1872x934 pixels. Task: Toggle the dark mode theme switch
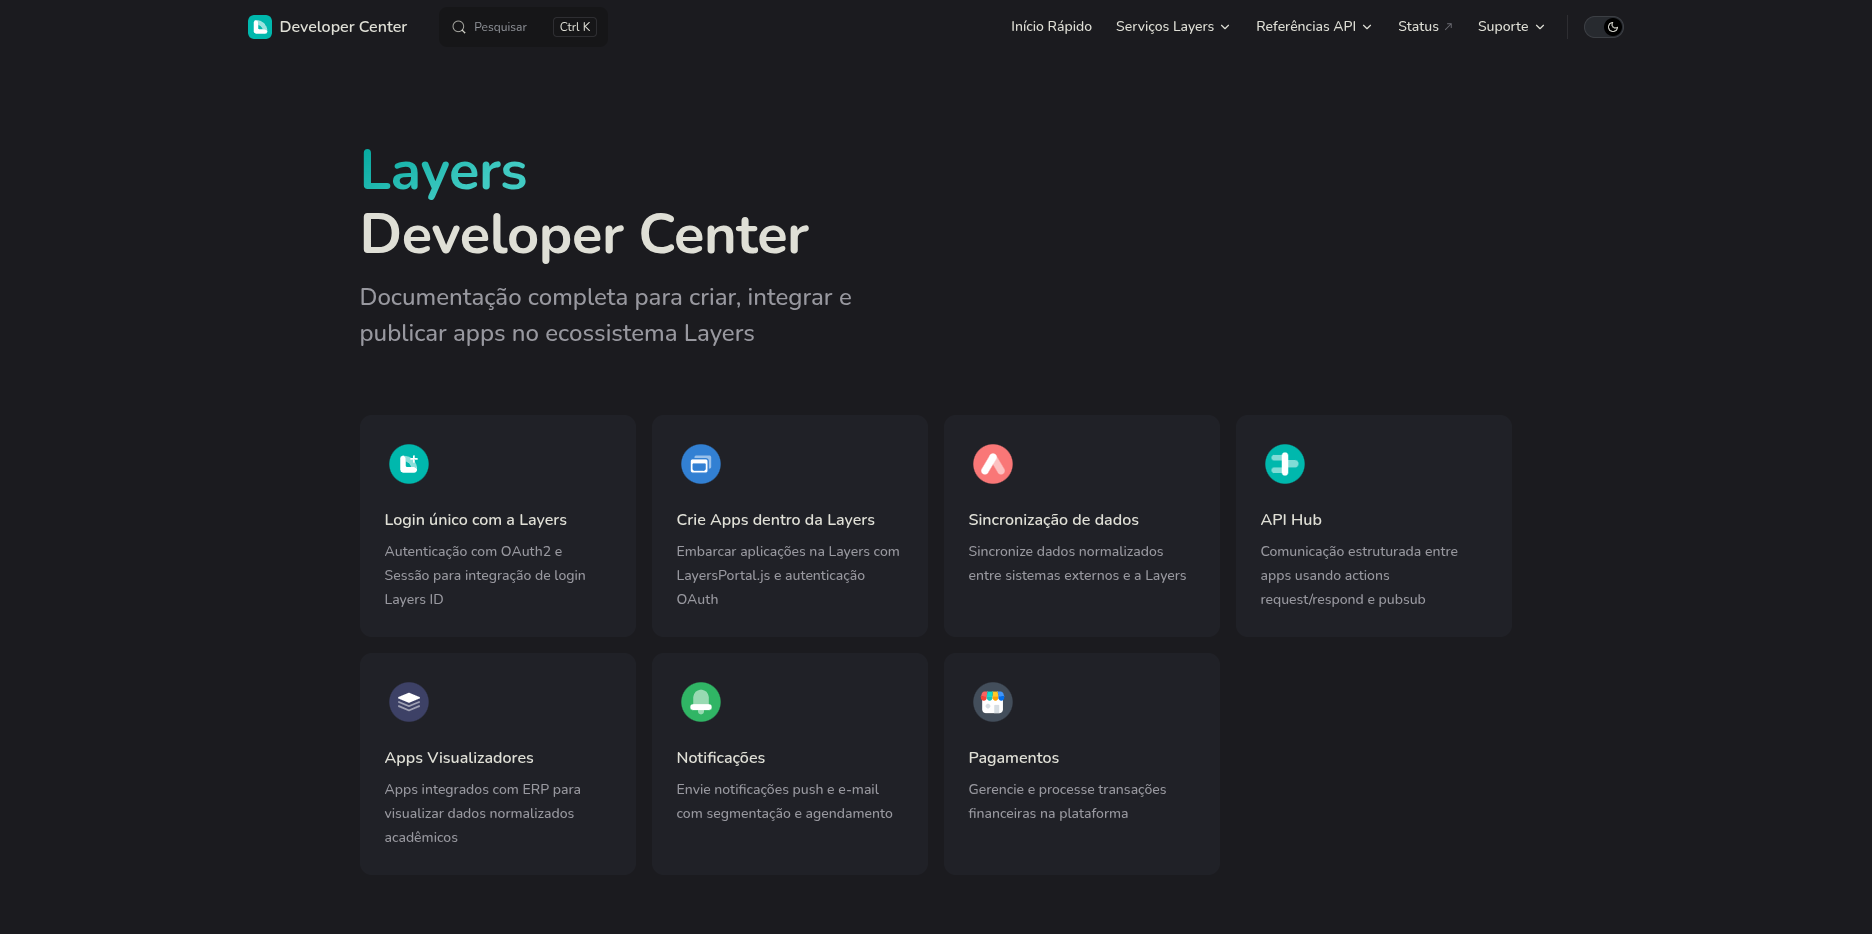[1603, 27]
